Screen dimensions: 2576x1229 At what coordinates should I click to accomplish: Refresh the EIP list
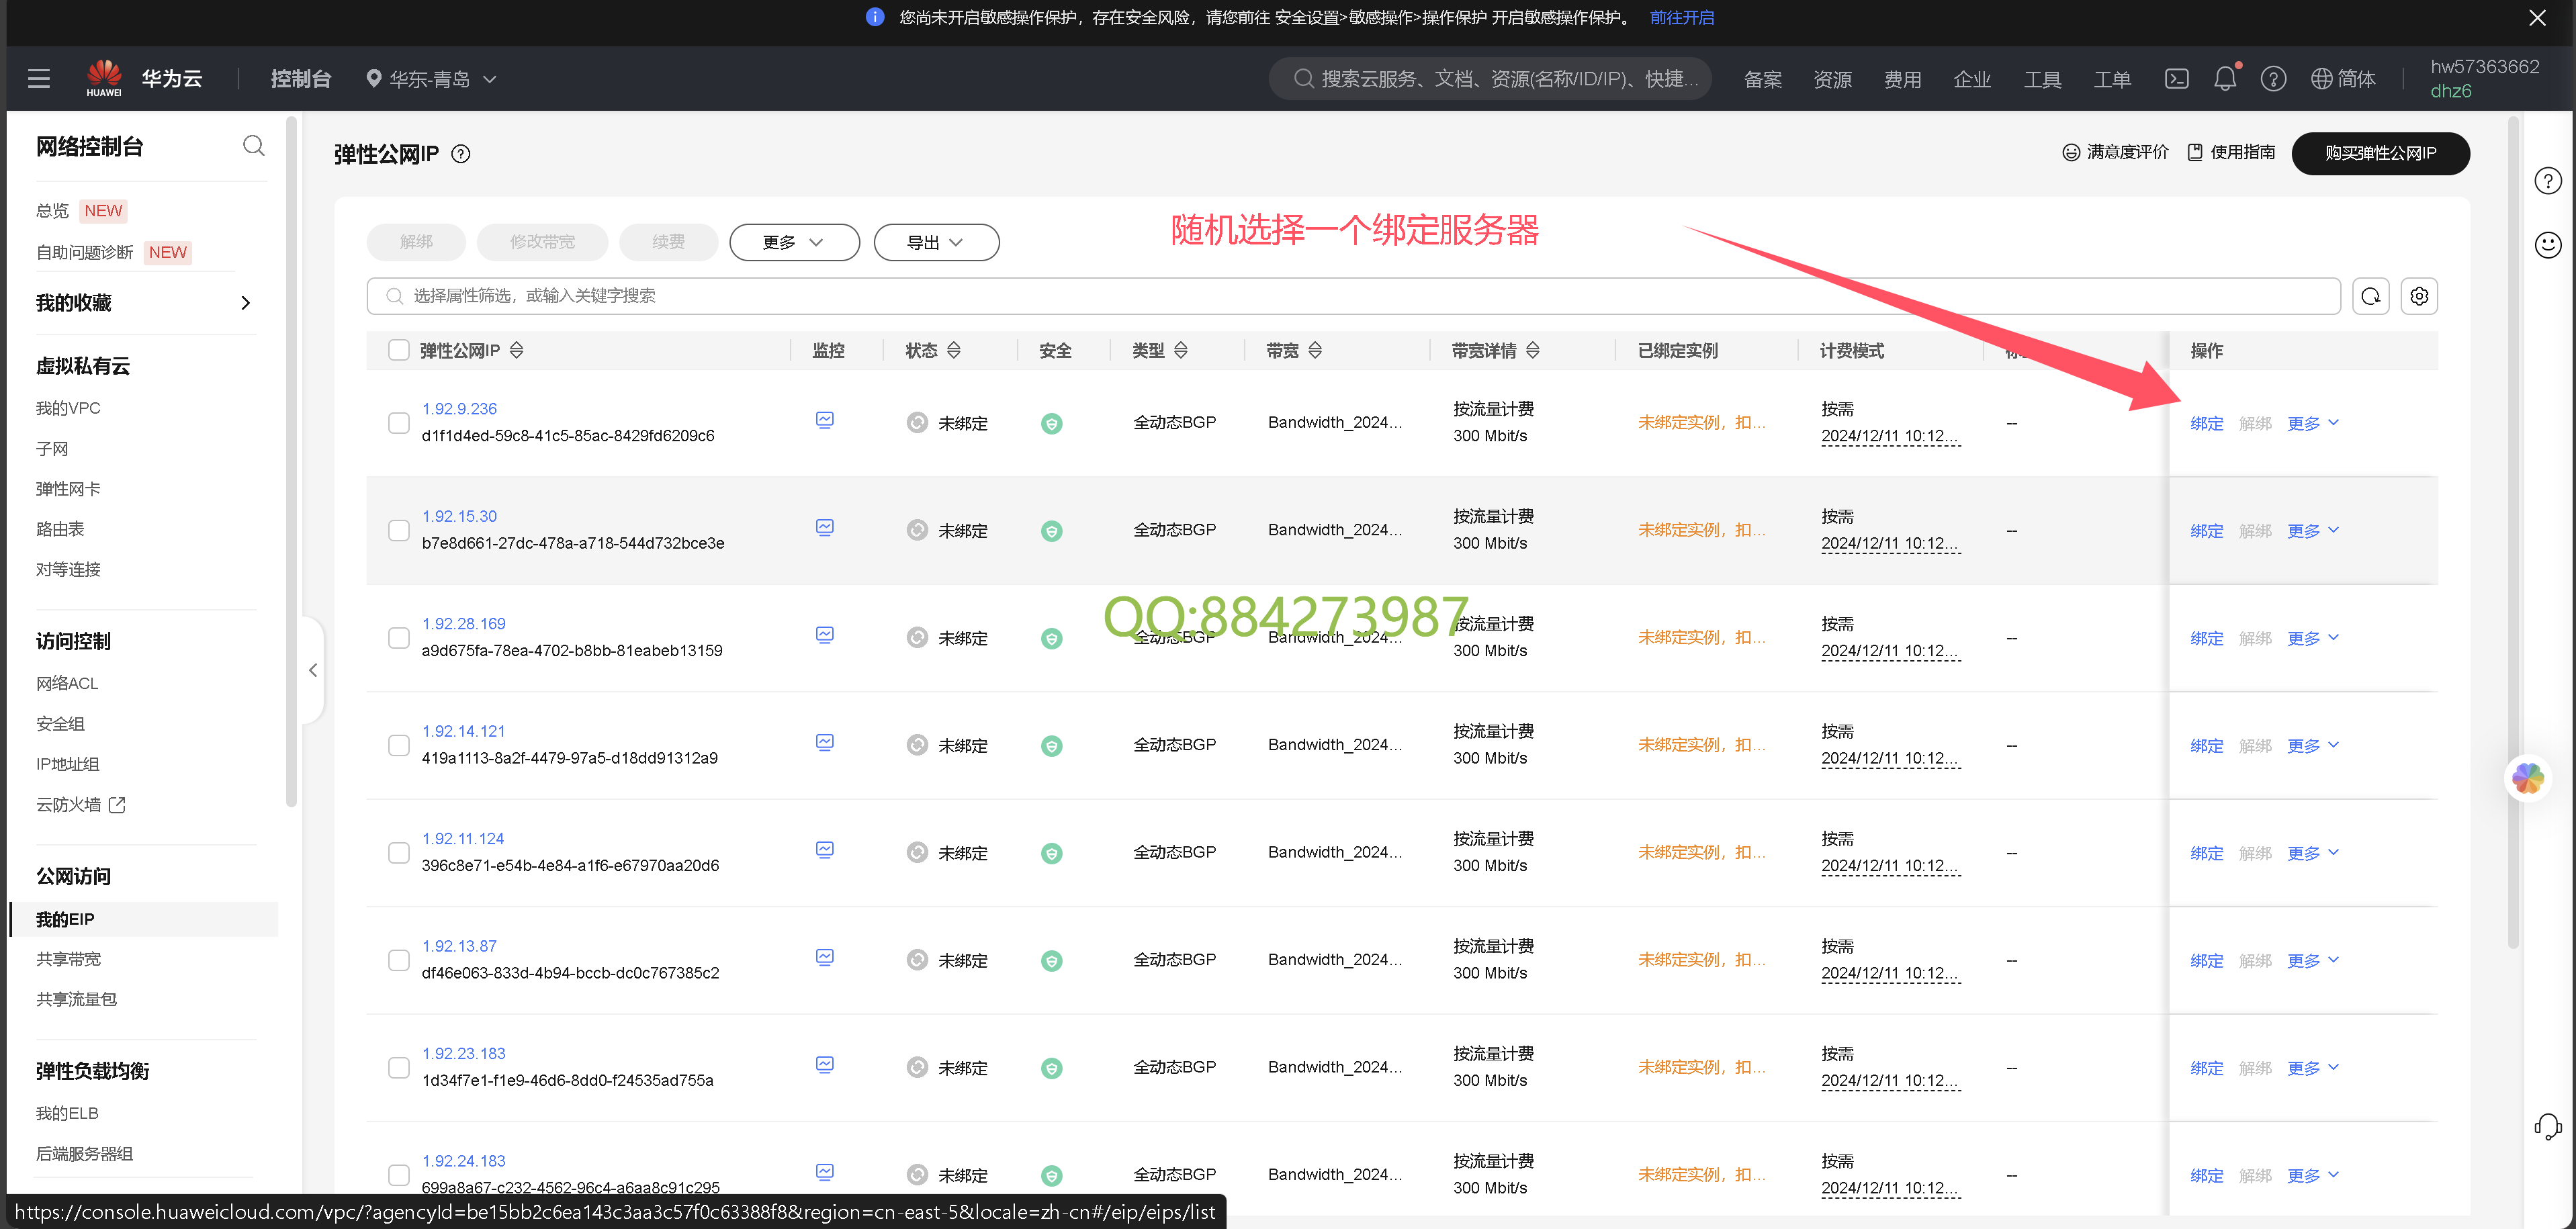(x=2370, y=296)
